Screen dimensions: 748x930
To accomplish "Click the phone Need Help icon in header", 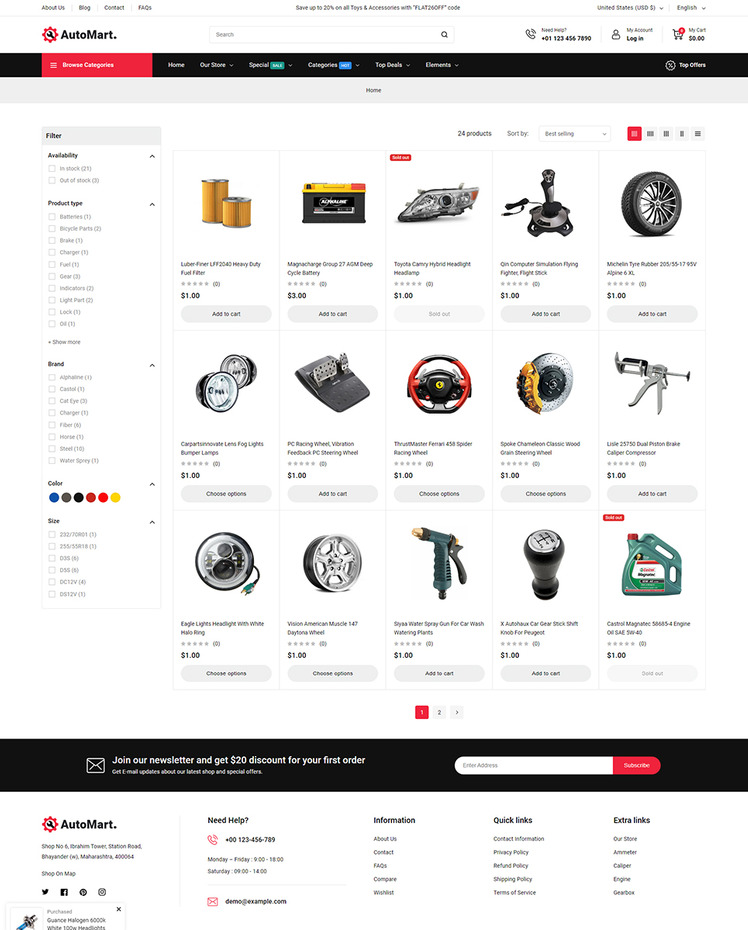I will pos(530,34).
